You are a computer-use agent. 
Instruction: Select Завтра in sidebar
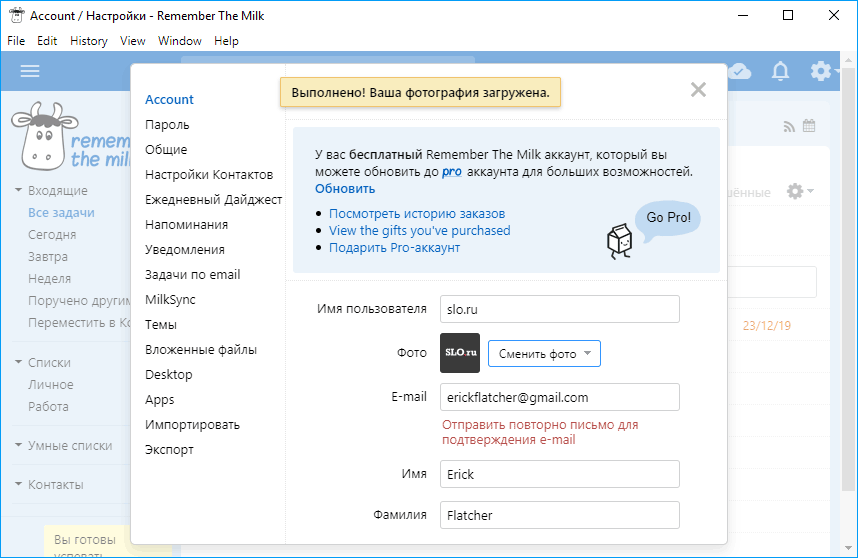pyautogui.click(x=48, y=257)
